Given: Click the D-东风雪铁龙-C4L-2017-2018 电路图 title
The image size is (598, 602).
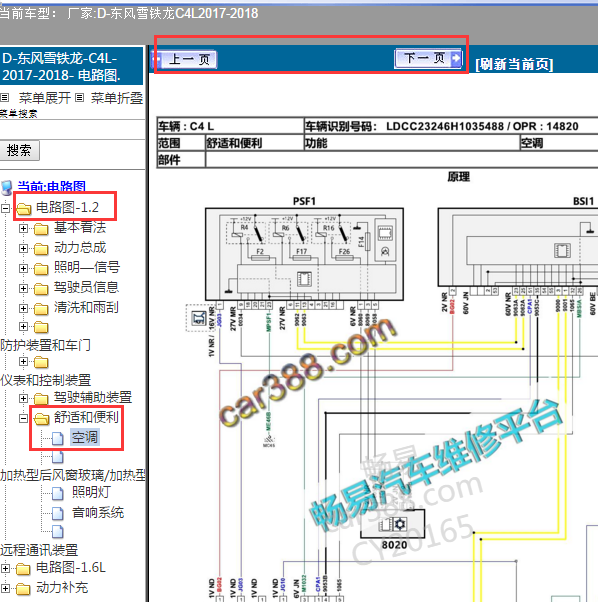Looking at the screenshot, I should (x=61, y=66).
